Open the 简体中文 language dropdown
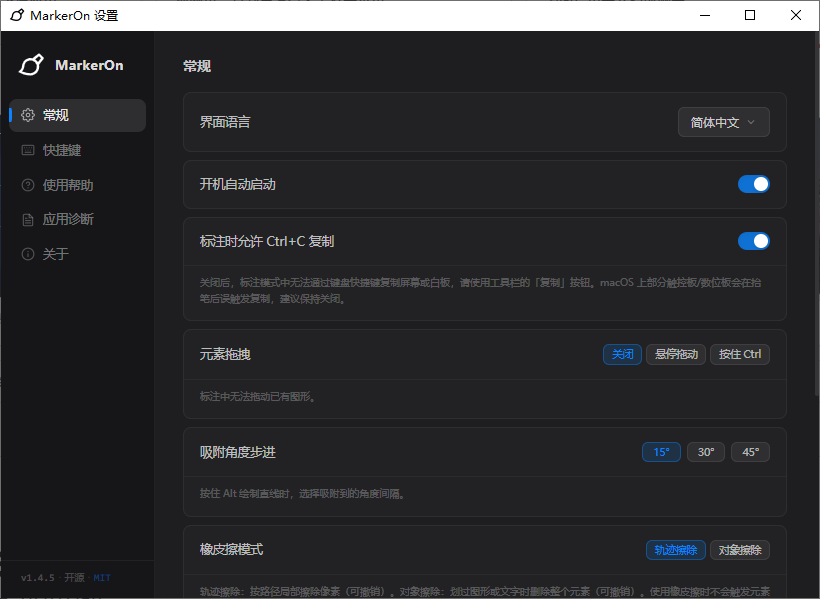This screenshot has width=820, height=599. coord(724,122)
